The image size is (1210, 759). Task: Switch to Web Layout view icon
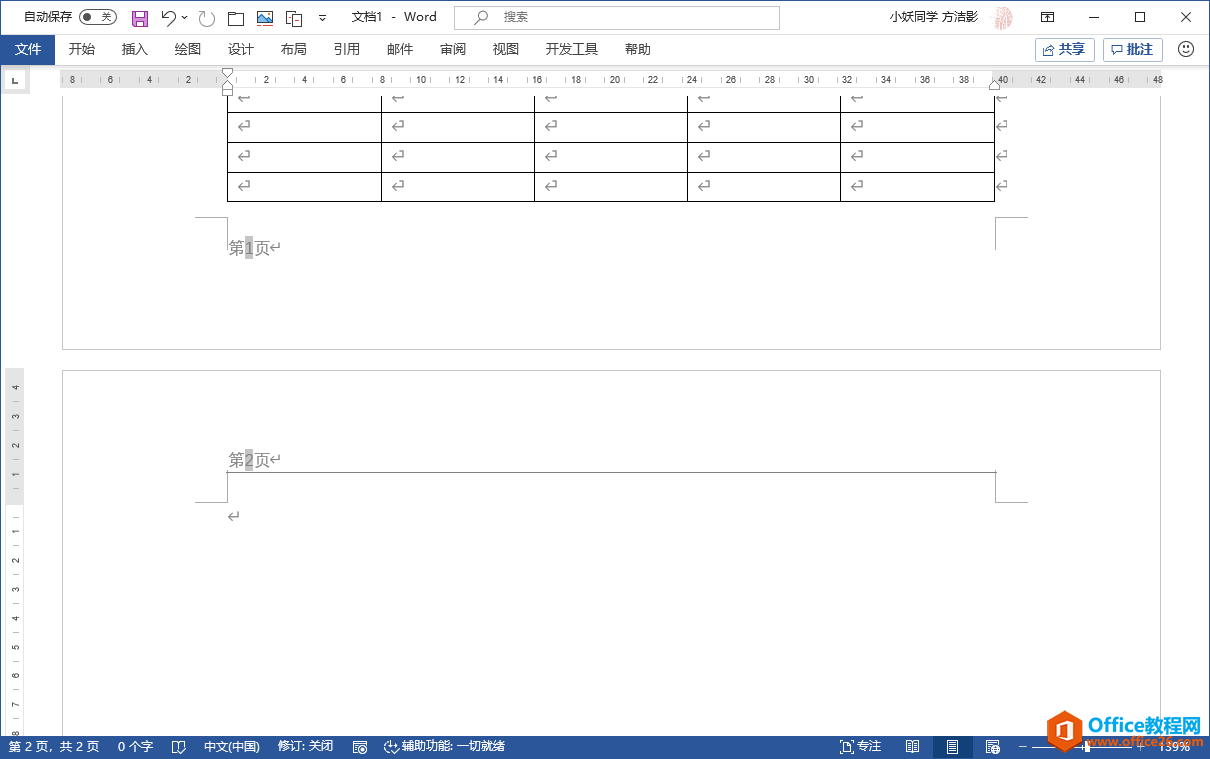pyautogui.click(x=992, y=747)
